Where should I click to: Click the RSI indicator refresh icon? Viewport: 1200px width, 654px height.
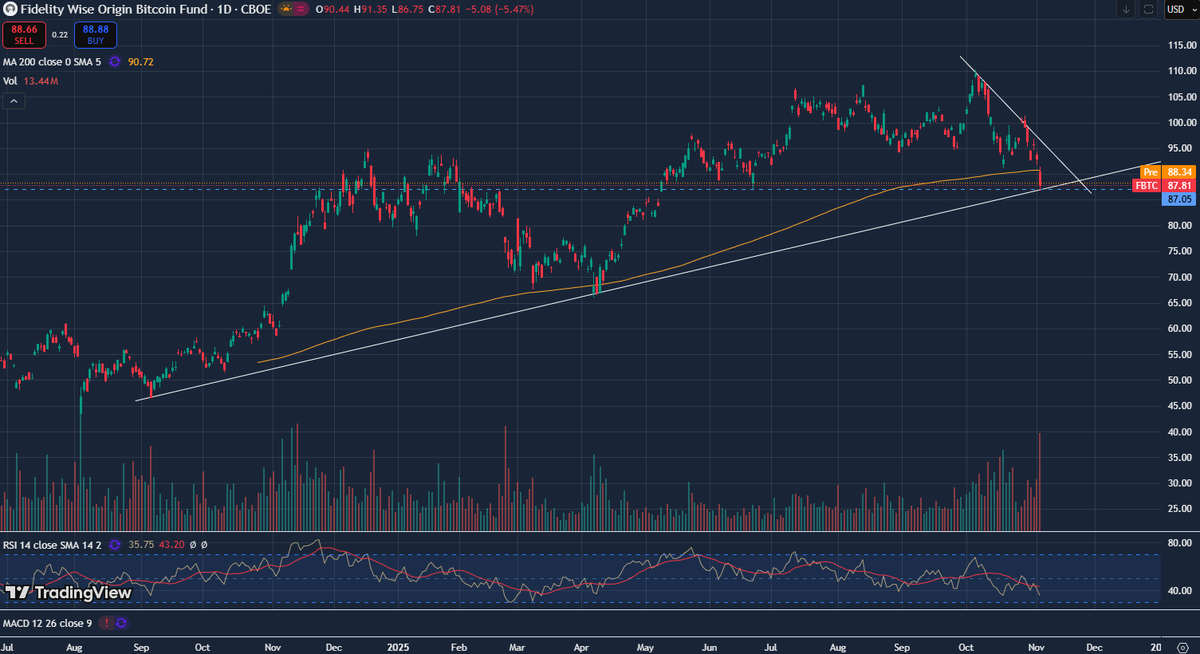tap(115, 545)
